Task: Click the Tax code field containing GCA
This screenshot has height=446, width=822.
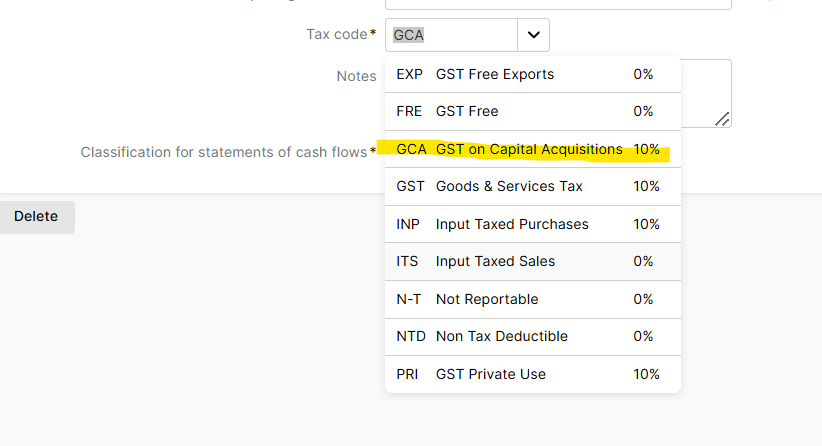Action: (x=450, y=35)
